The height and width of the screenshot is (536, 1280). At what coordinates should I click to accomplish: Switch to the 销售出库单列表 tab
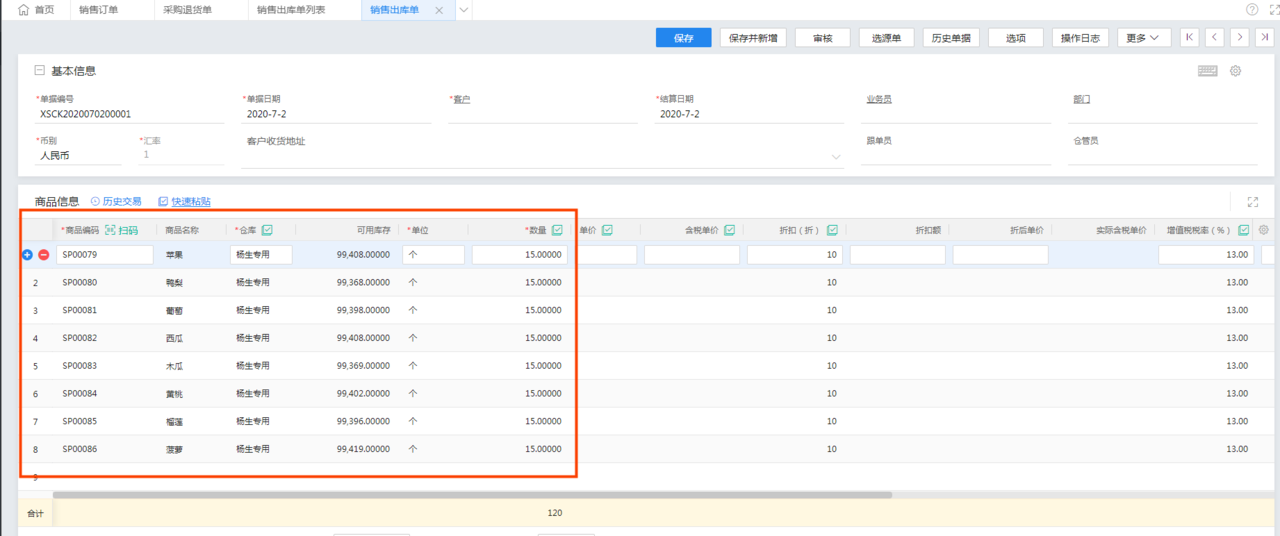tap(292, 9)
